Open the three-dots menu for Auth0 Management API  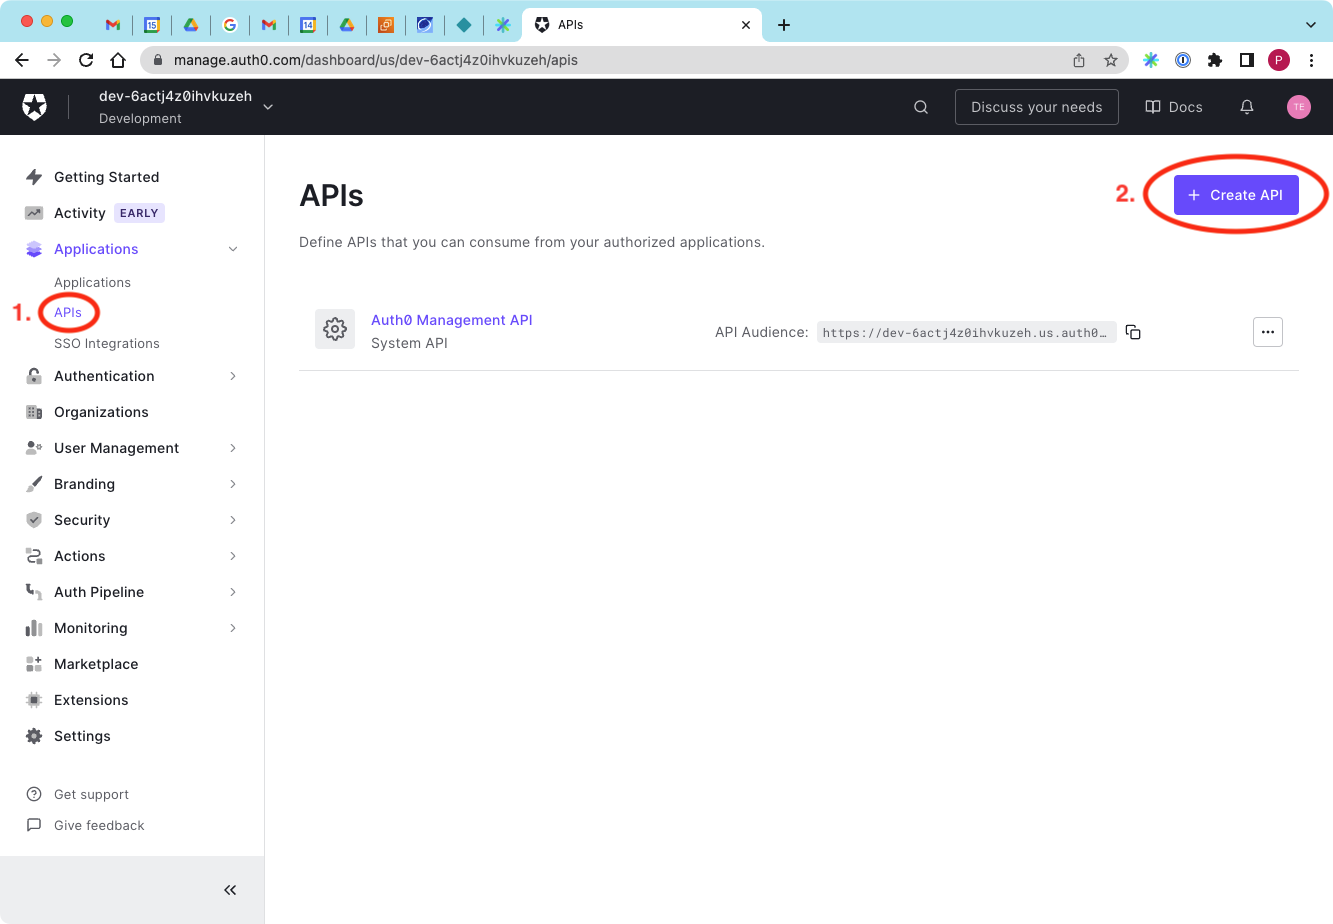1268,332
